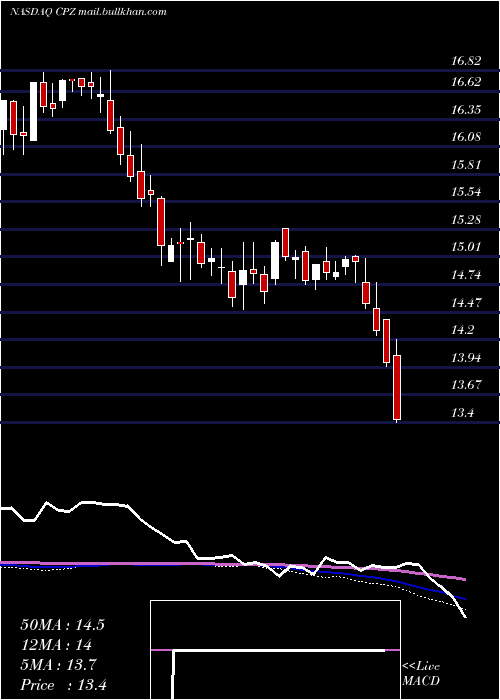Image resolution: width=500 pixels, height=700 pixels.
Task: Click the 13.67 price axis label
Action: pyautogui.click(x=466, y=385)
